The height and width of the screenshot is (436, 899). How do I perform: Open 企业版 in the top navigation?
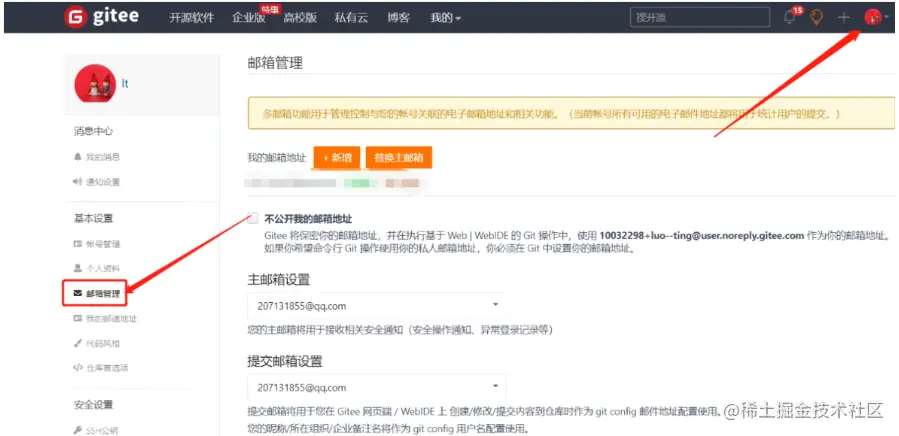tap(249, 18)
